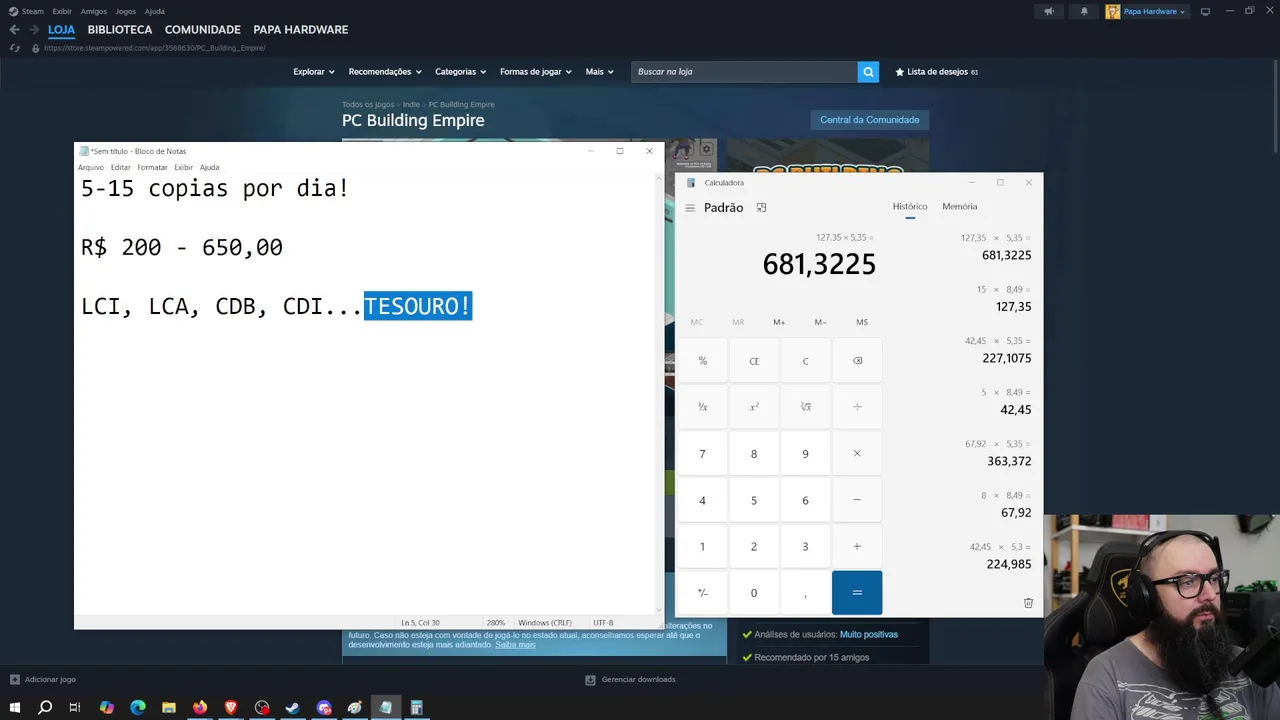This screenshot has width=1280, height=720.
Task: Go forward with Steam's forward arrow
Action: pos(33,30)
